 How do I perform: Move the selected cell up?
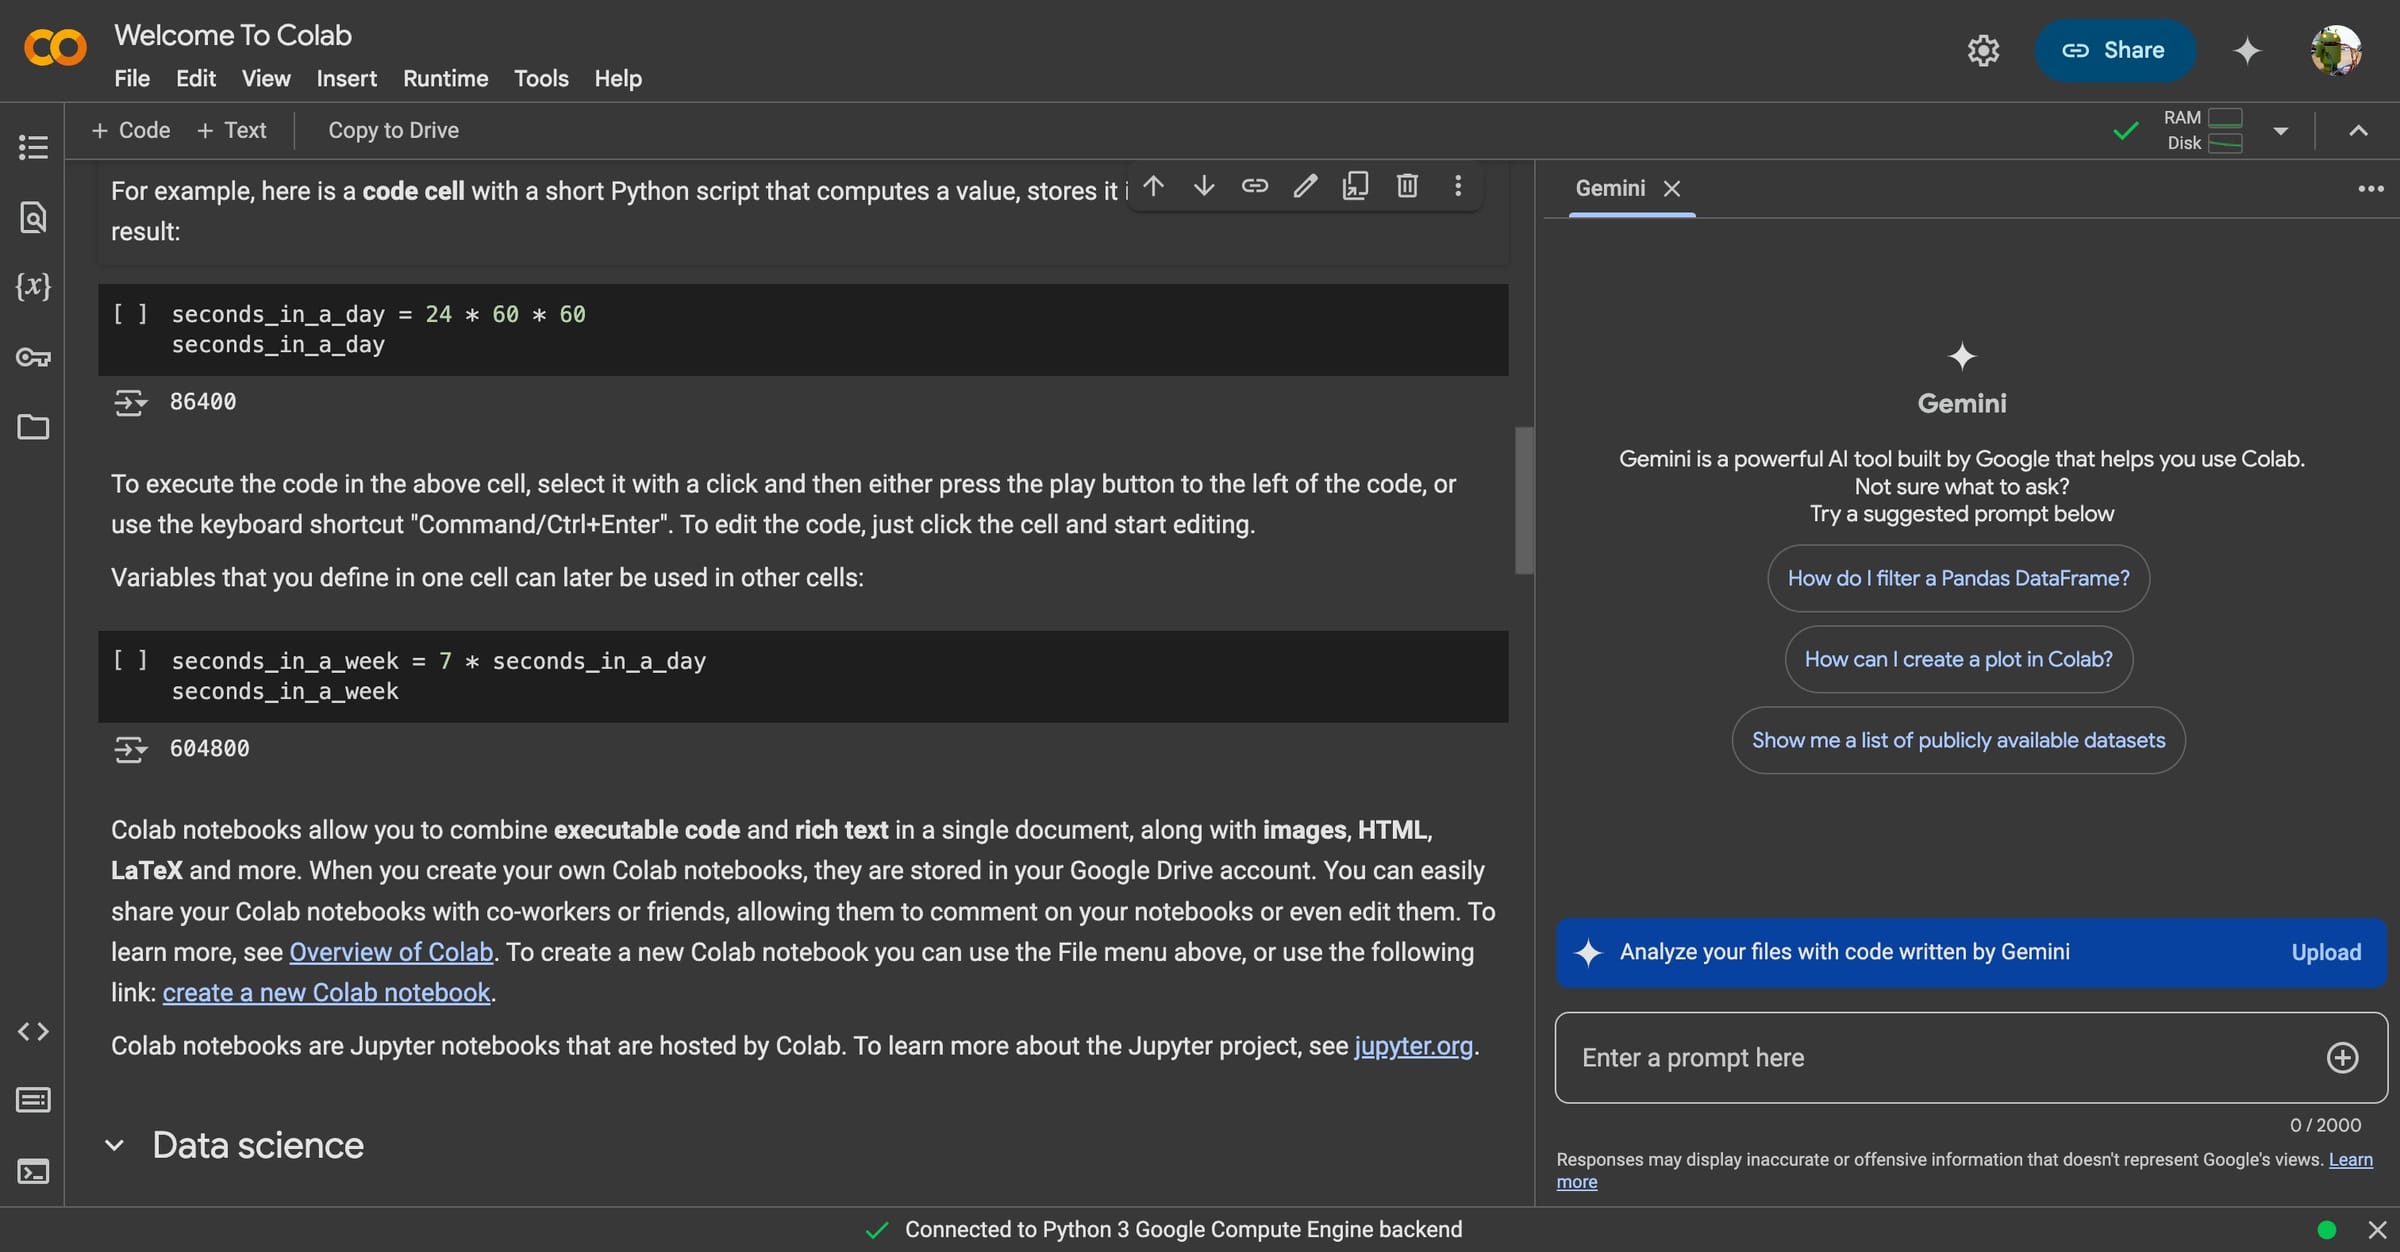pos(1153,186)
